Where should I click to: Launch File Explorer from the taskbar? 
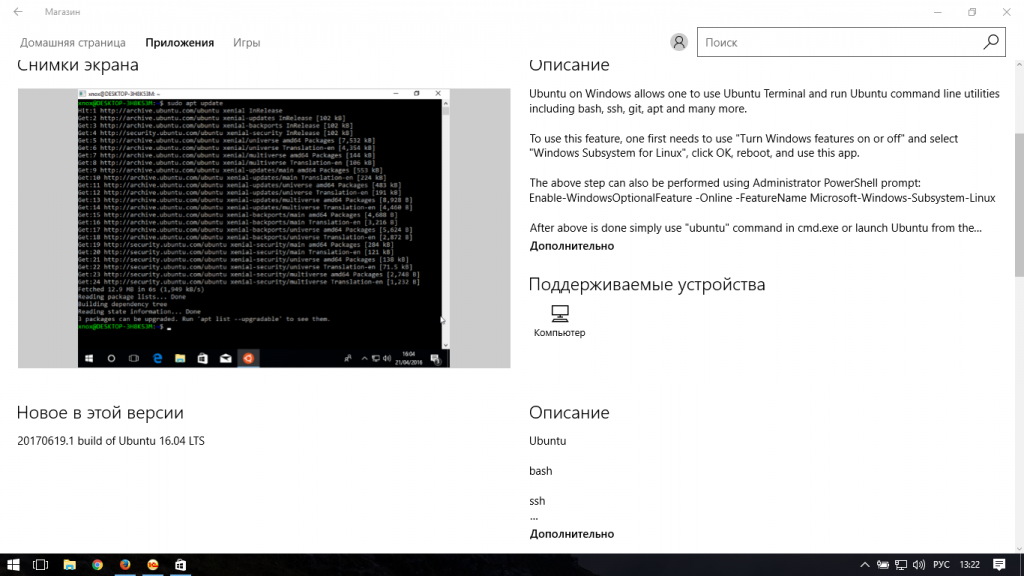(69, 565)
